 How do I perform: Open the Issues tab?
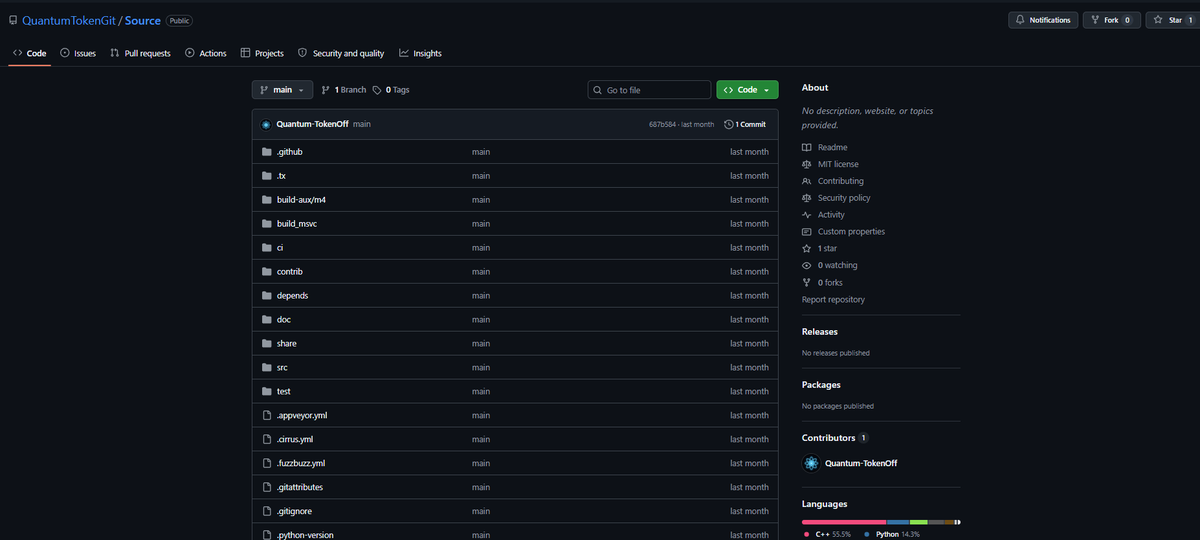click(x=78, y=53)
